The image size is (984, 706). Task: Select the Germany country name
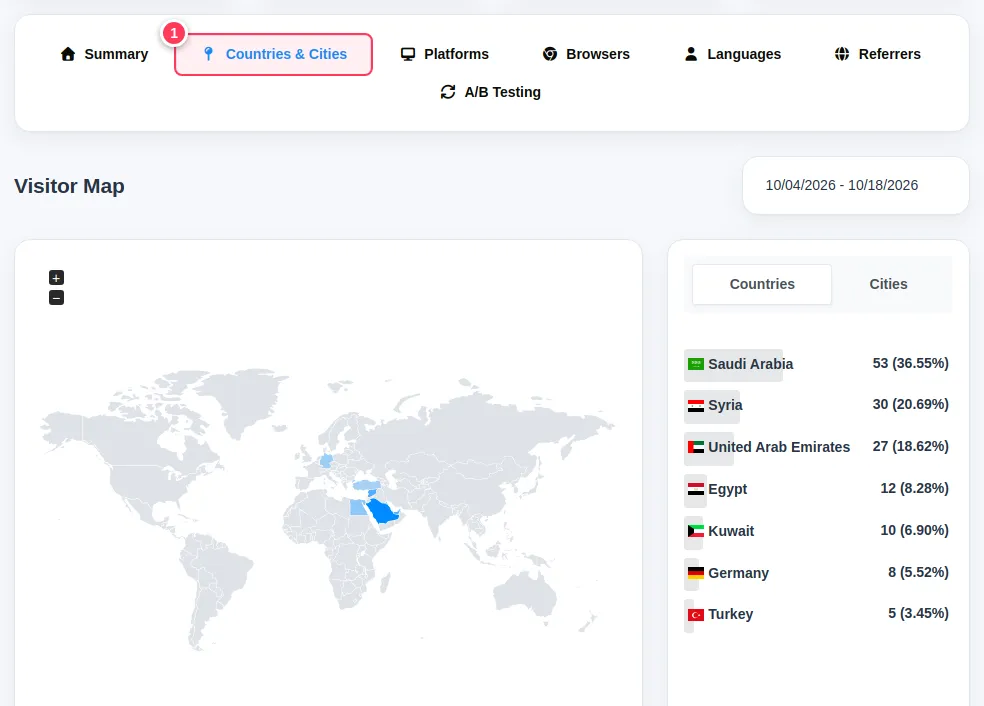[739, 573]
